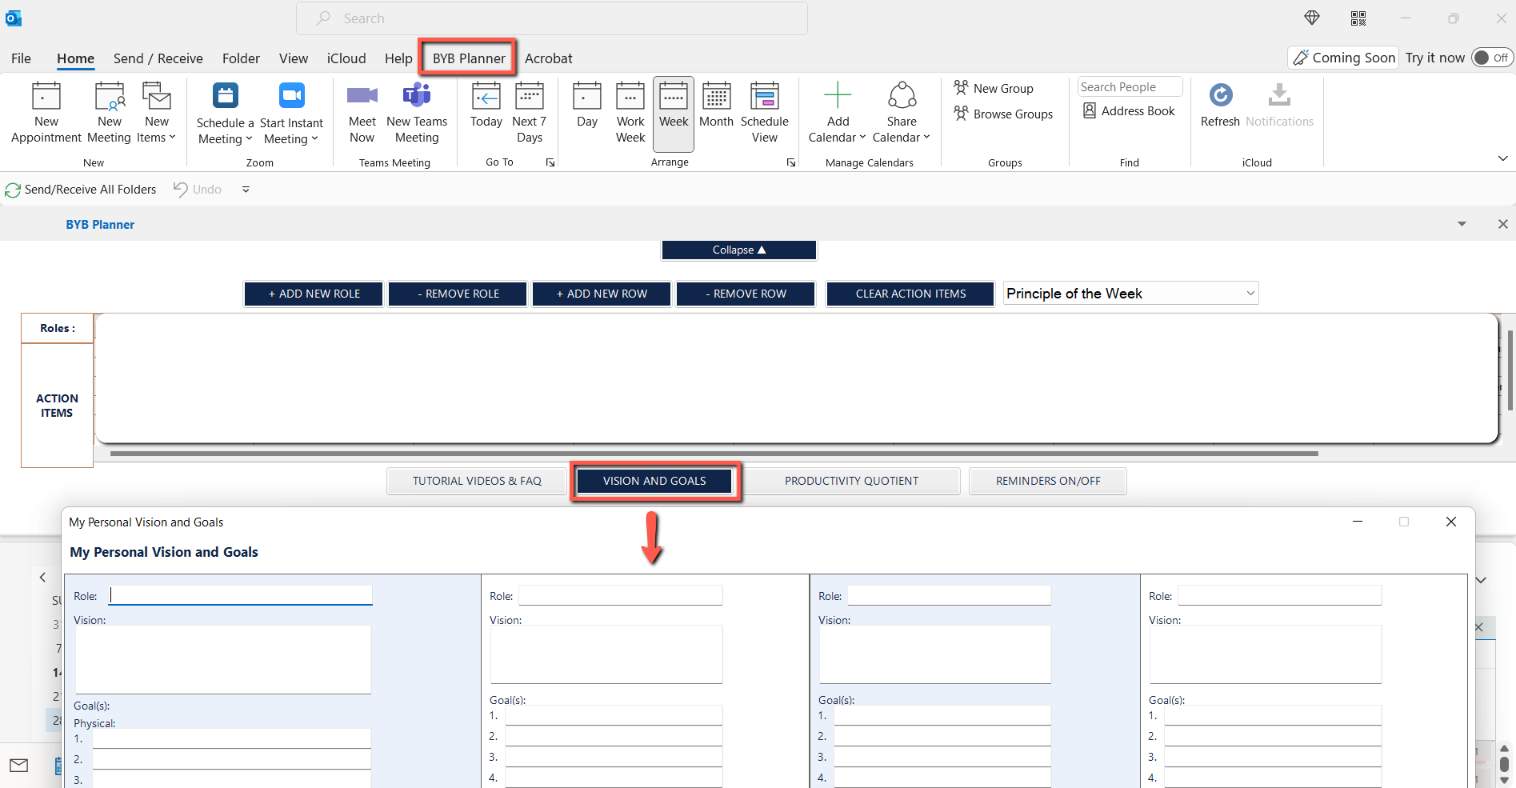
Task: Switch calendar to Day view
Action: (587, 105)
